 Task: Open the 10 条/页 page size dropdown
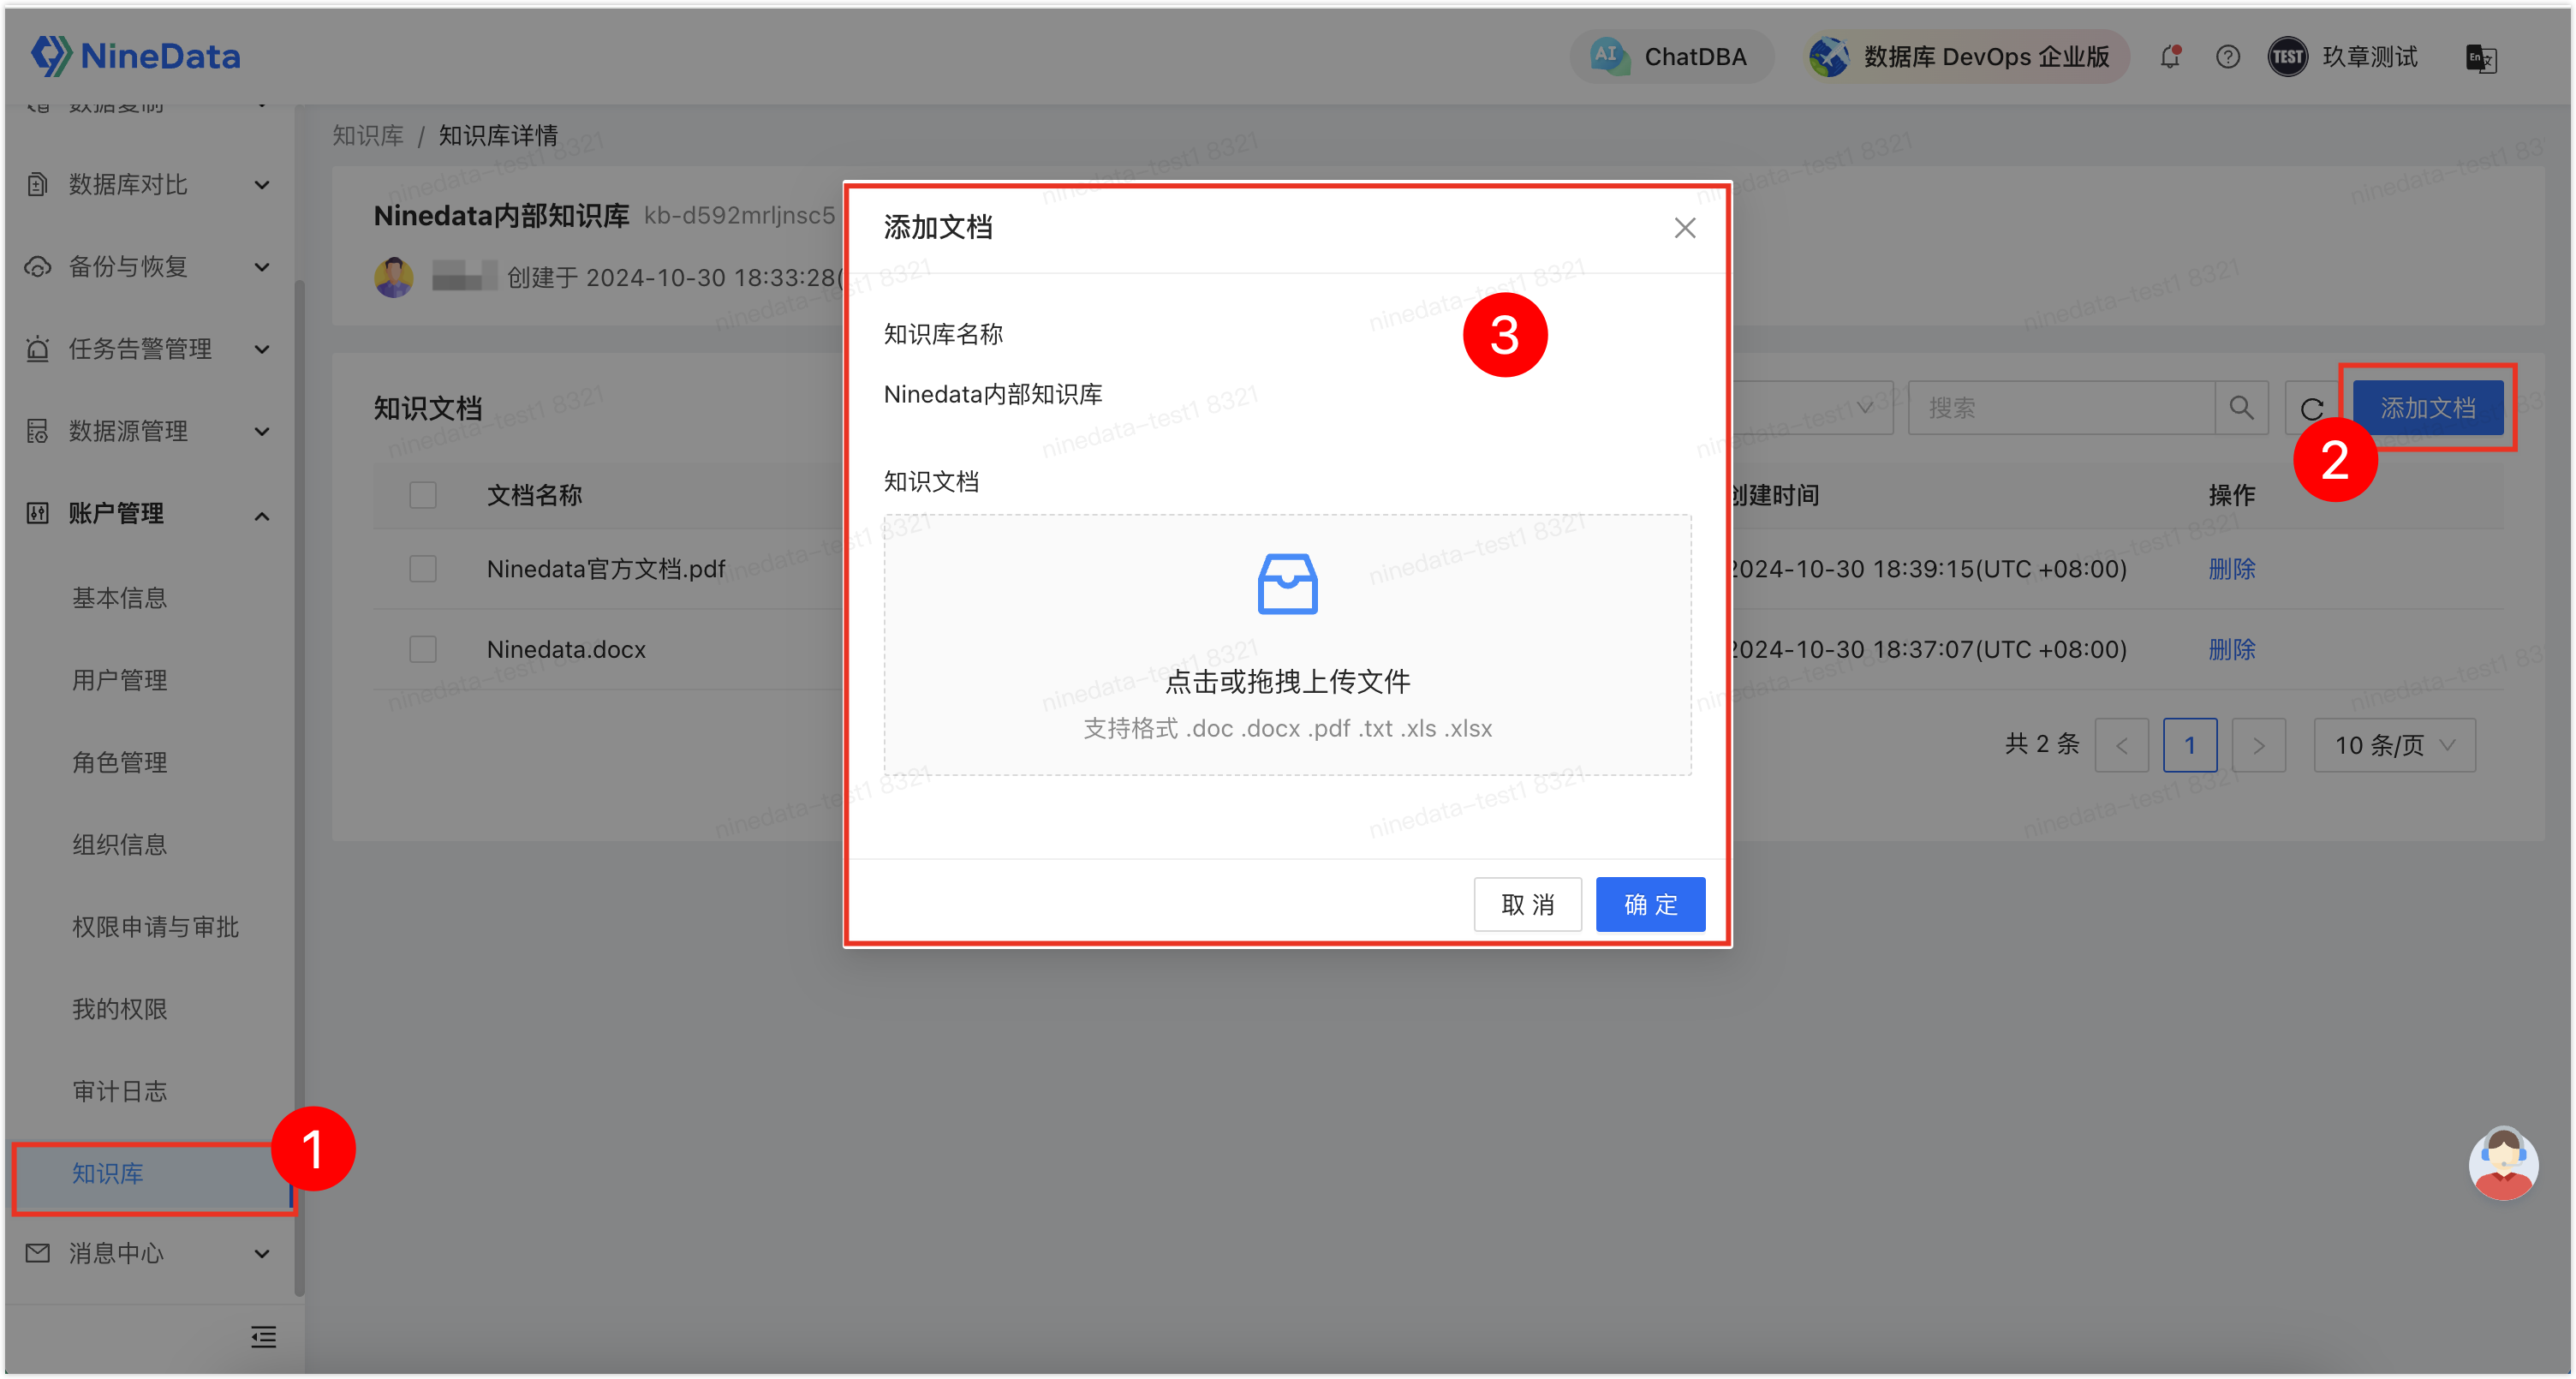2394,745
